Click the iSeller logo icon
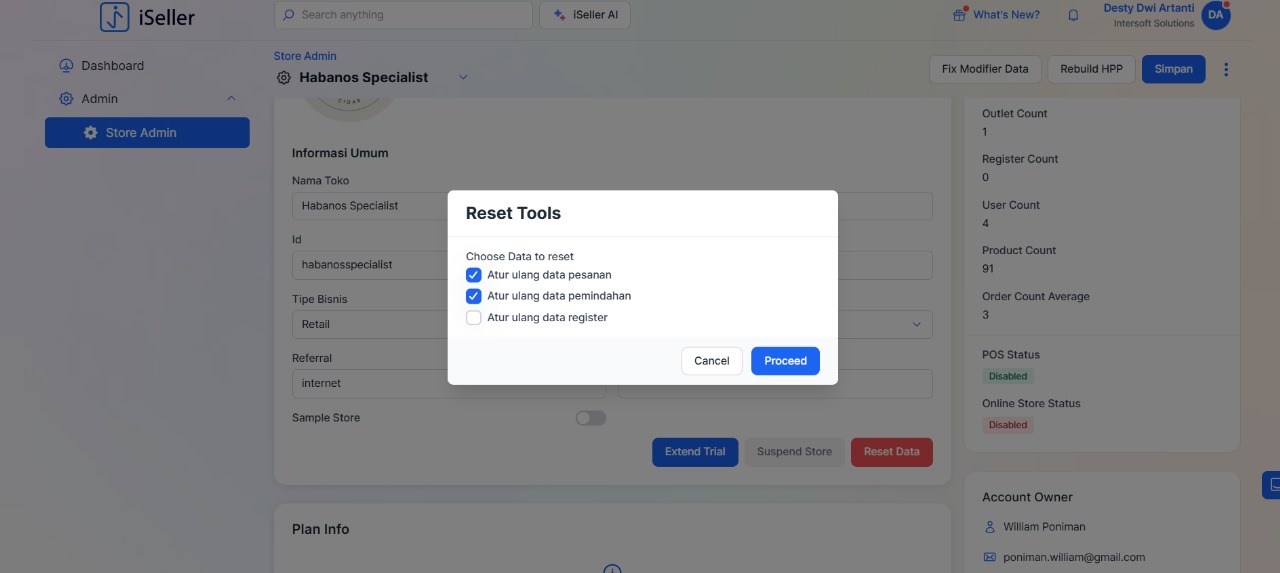 (x=115, y=16)
